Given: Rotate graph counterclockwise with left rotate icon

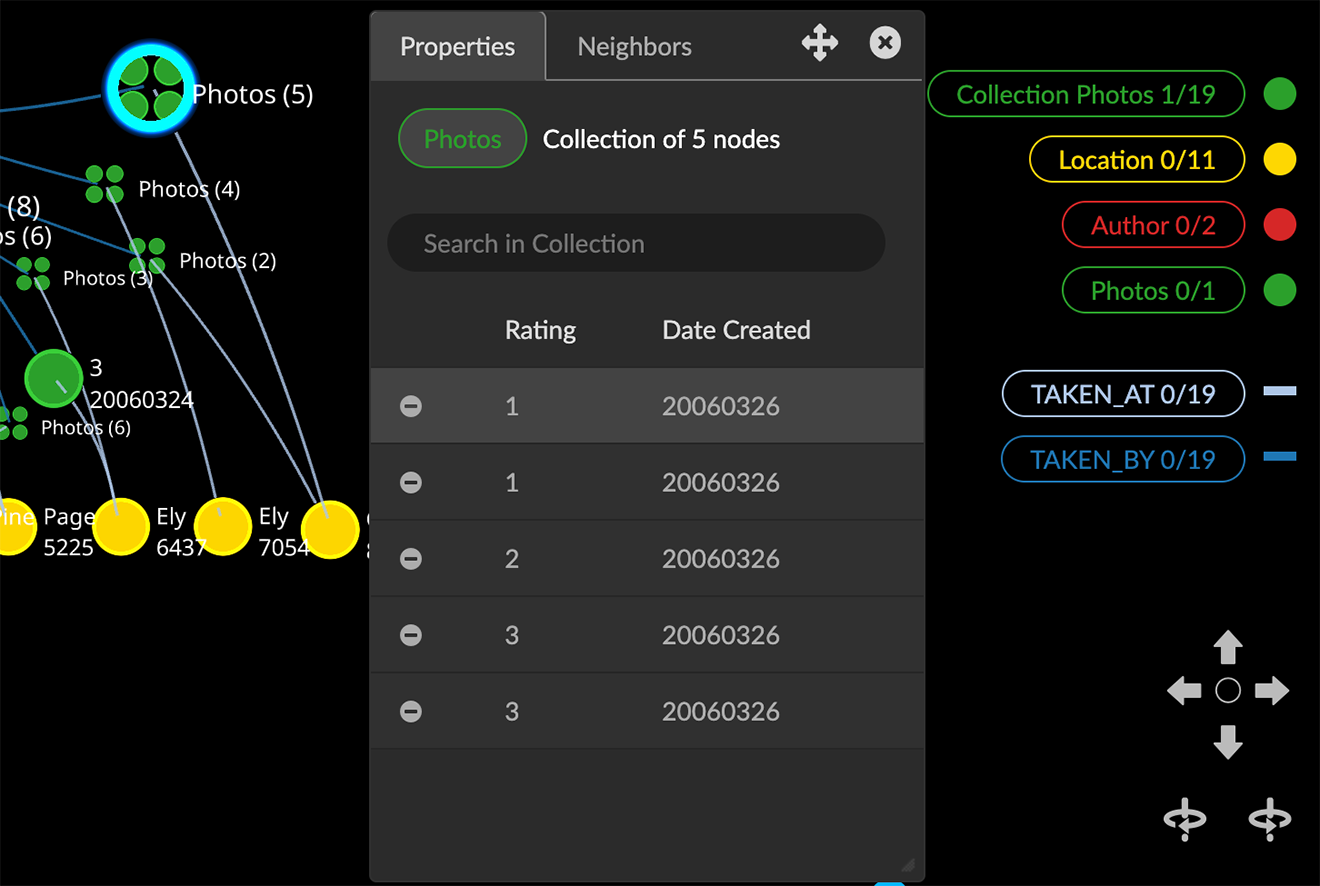Looking at the screenshot, I should coord(1185,819).
